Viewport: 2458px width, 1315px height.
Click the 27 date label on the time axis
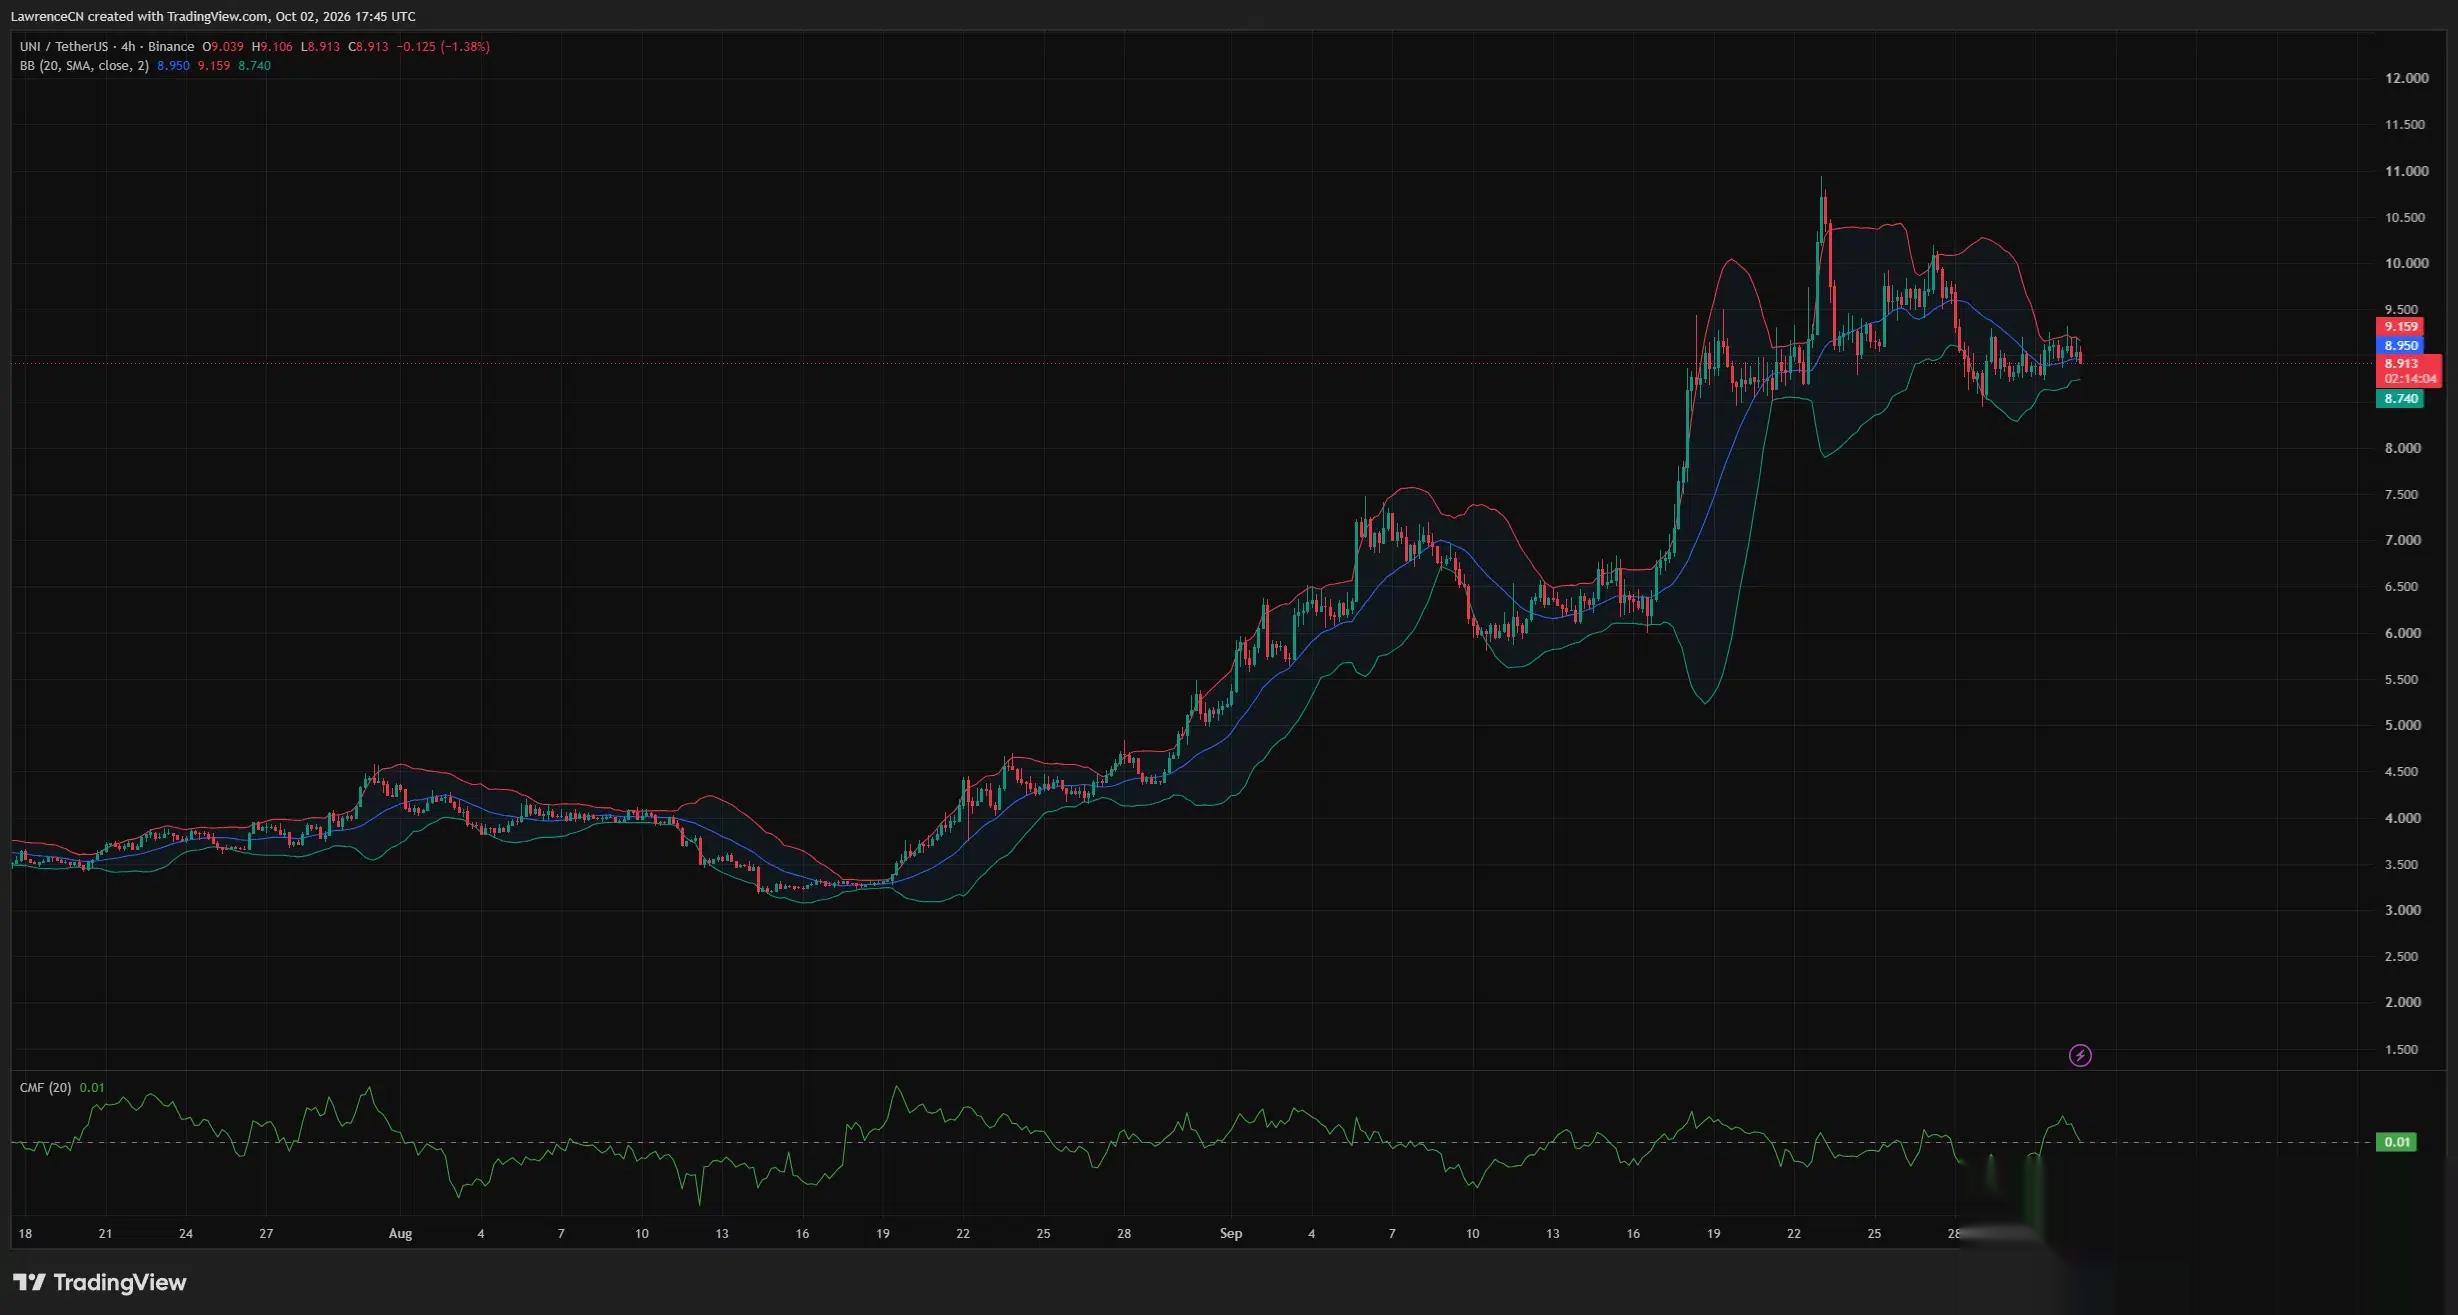pyautogui.click(x=266, y=1233)
